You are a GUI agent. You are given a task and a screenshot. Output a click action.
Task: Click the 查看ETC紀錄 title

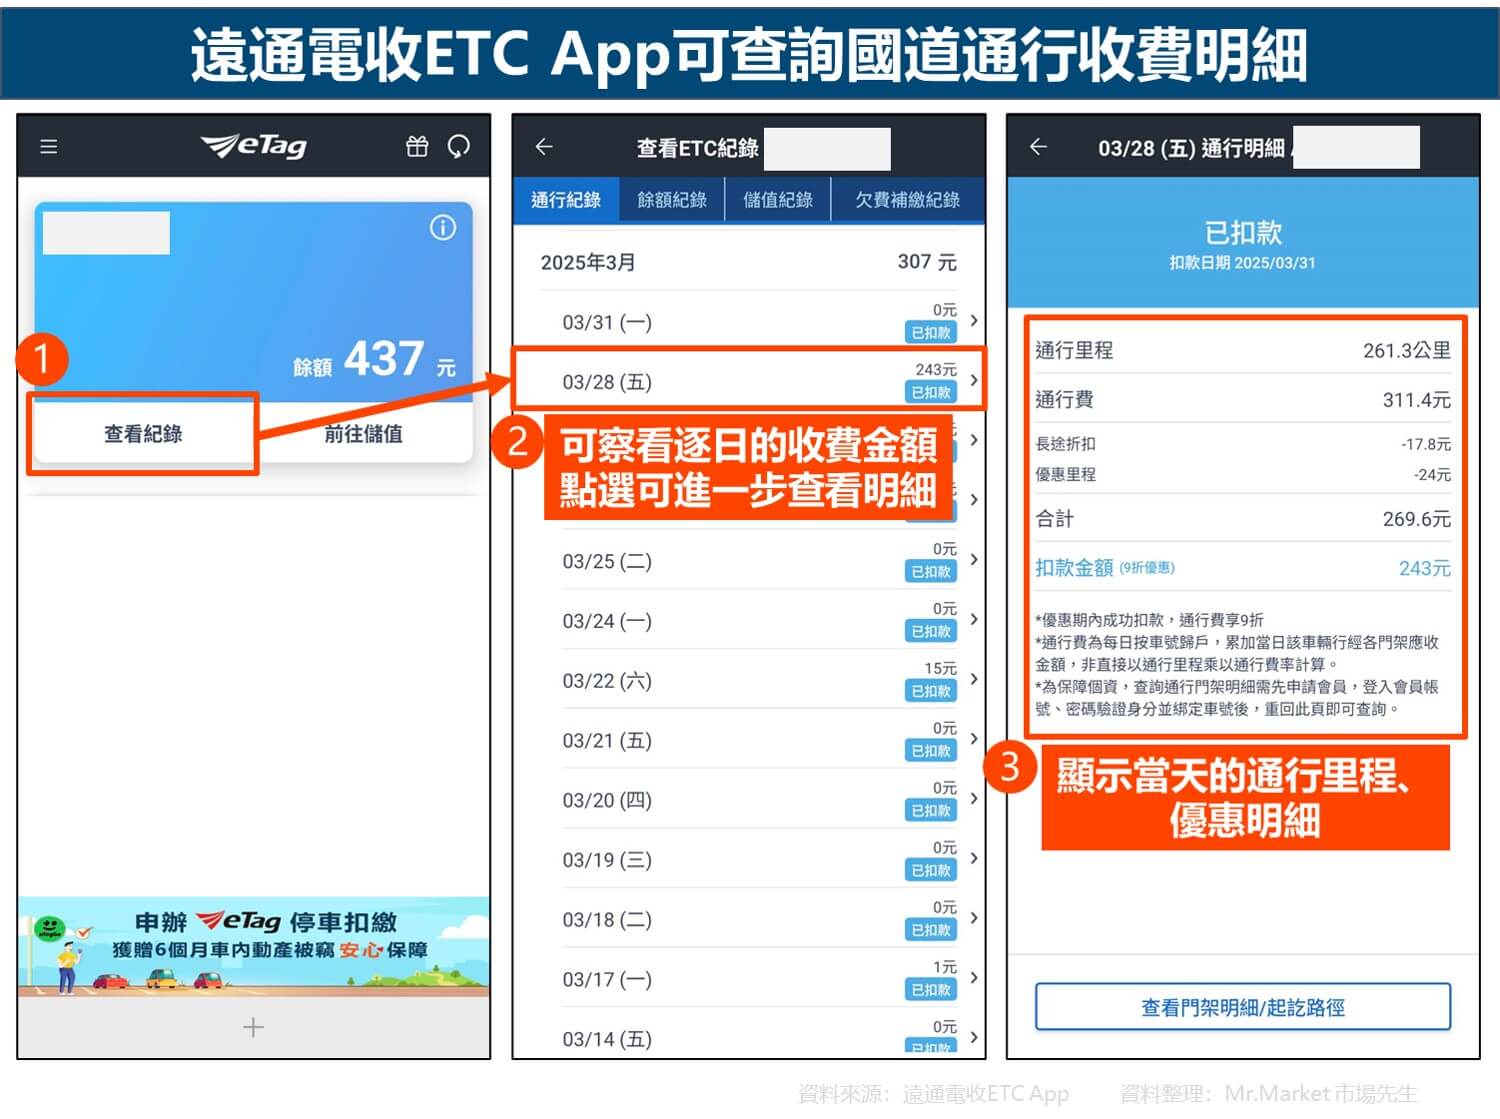[698, 148]
